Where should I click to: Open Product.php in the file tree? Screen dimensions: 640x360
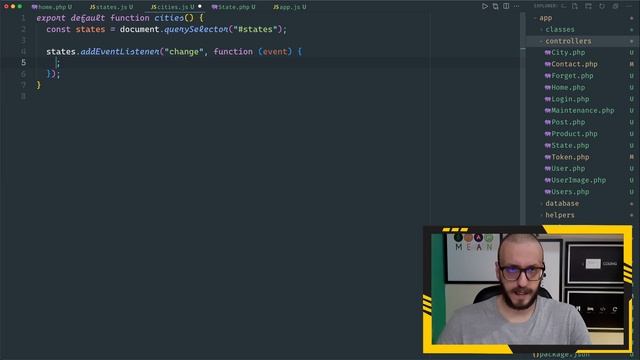point(574,133)
